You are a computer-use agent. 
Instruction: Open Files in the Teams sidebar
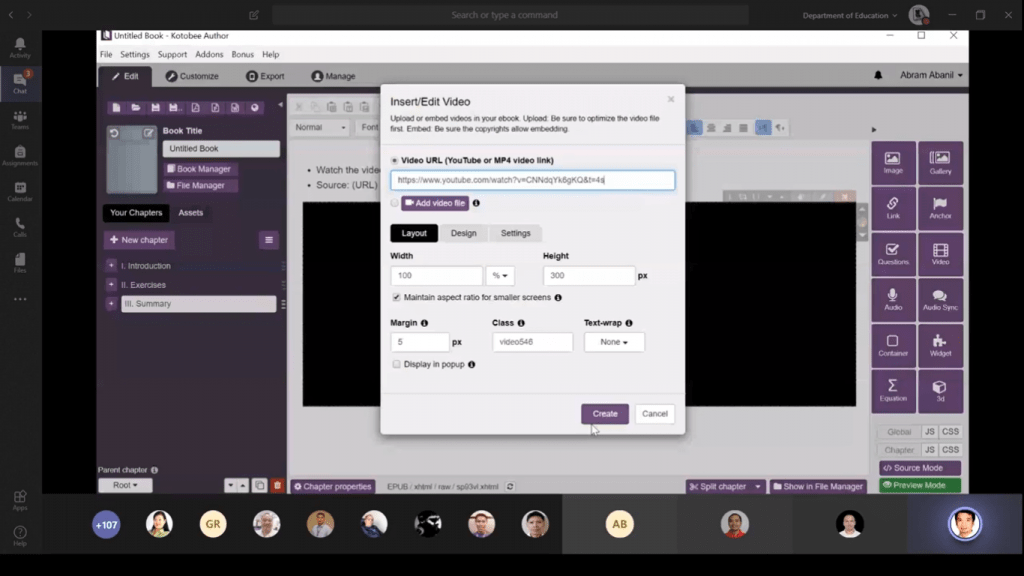[20, 263]
